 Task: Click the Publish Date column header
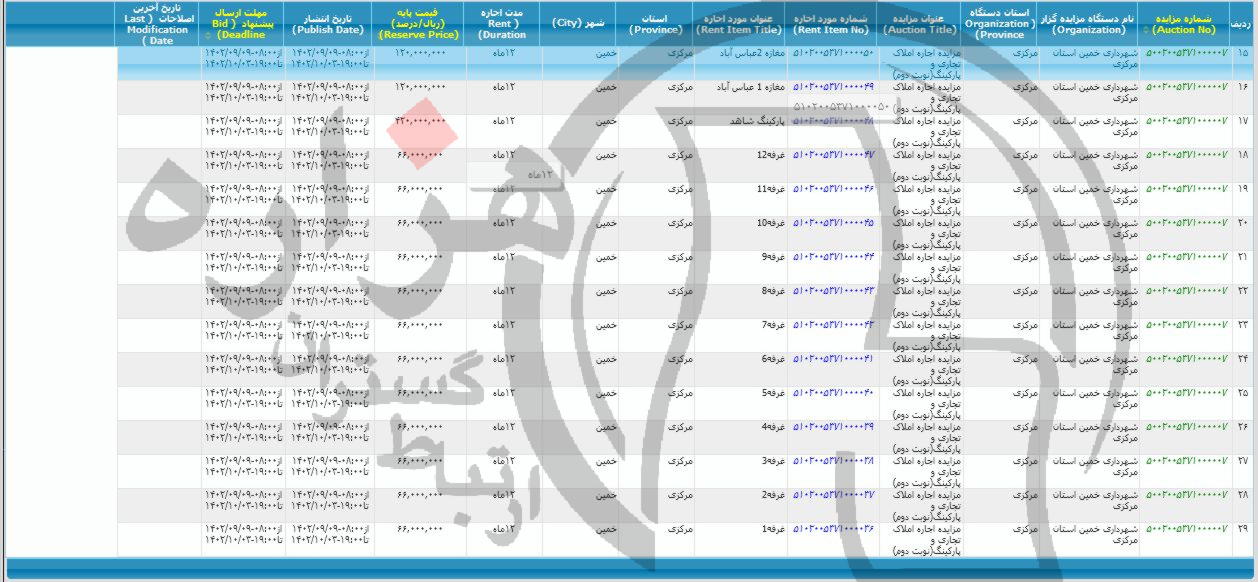pos(328,23)
